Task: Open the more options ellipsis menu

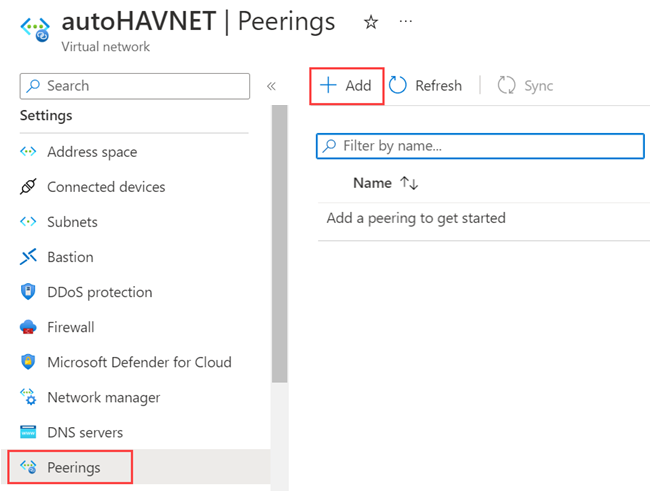Action: 405,22
